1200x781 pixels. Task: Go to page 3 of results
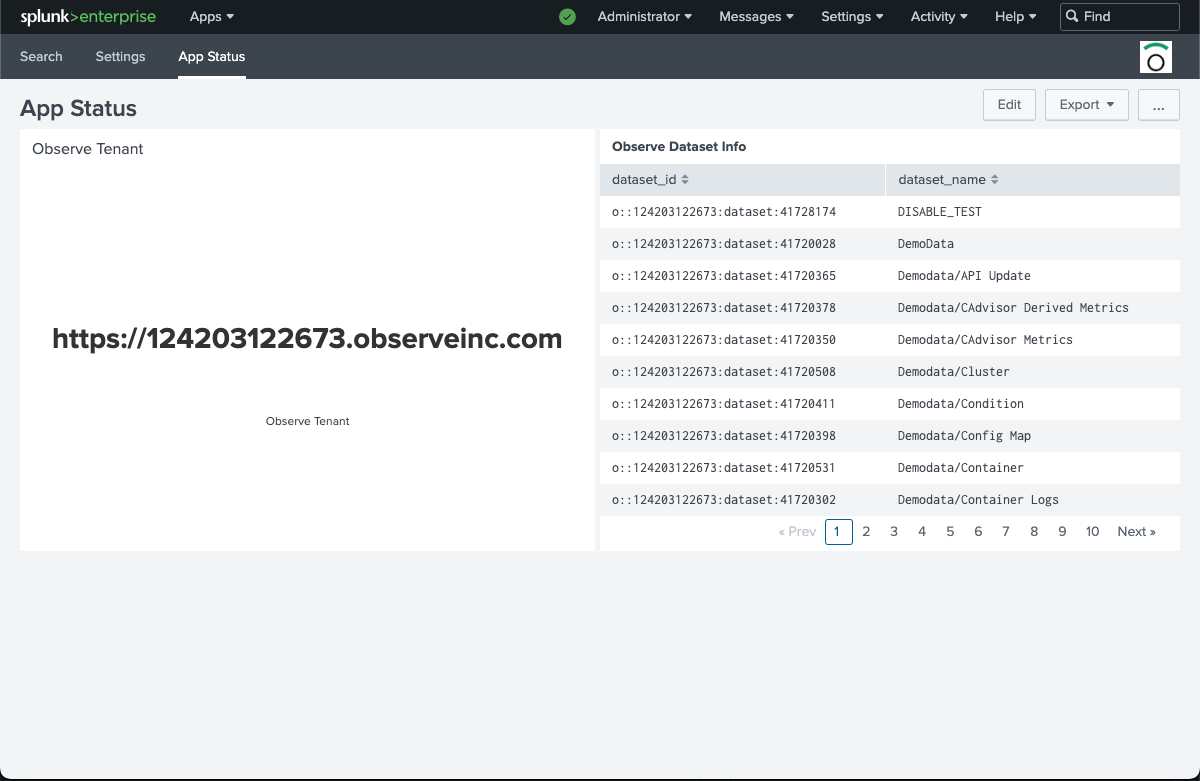[x=894, y=532]
